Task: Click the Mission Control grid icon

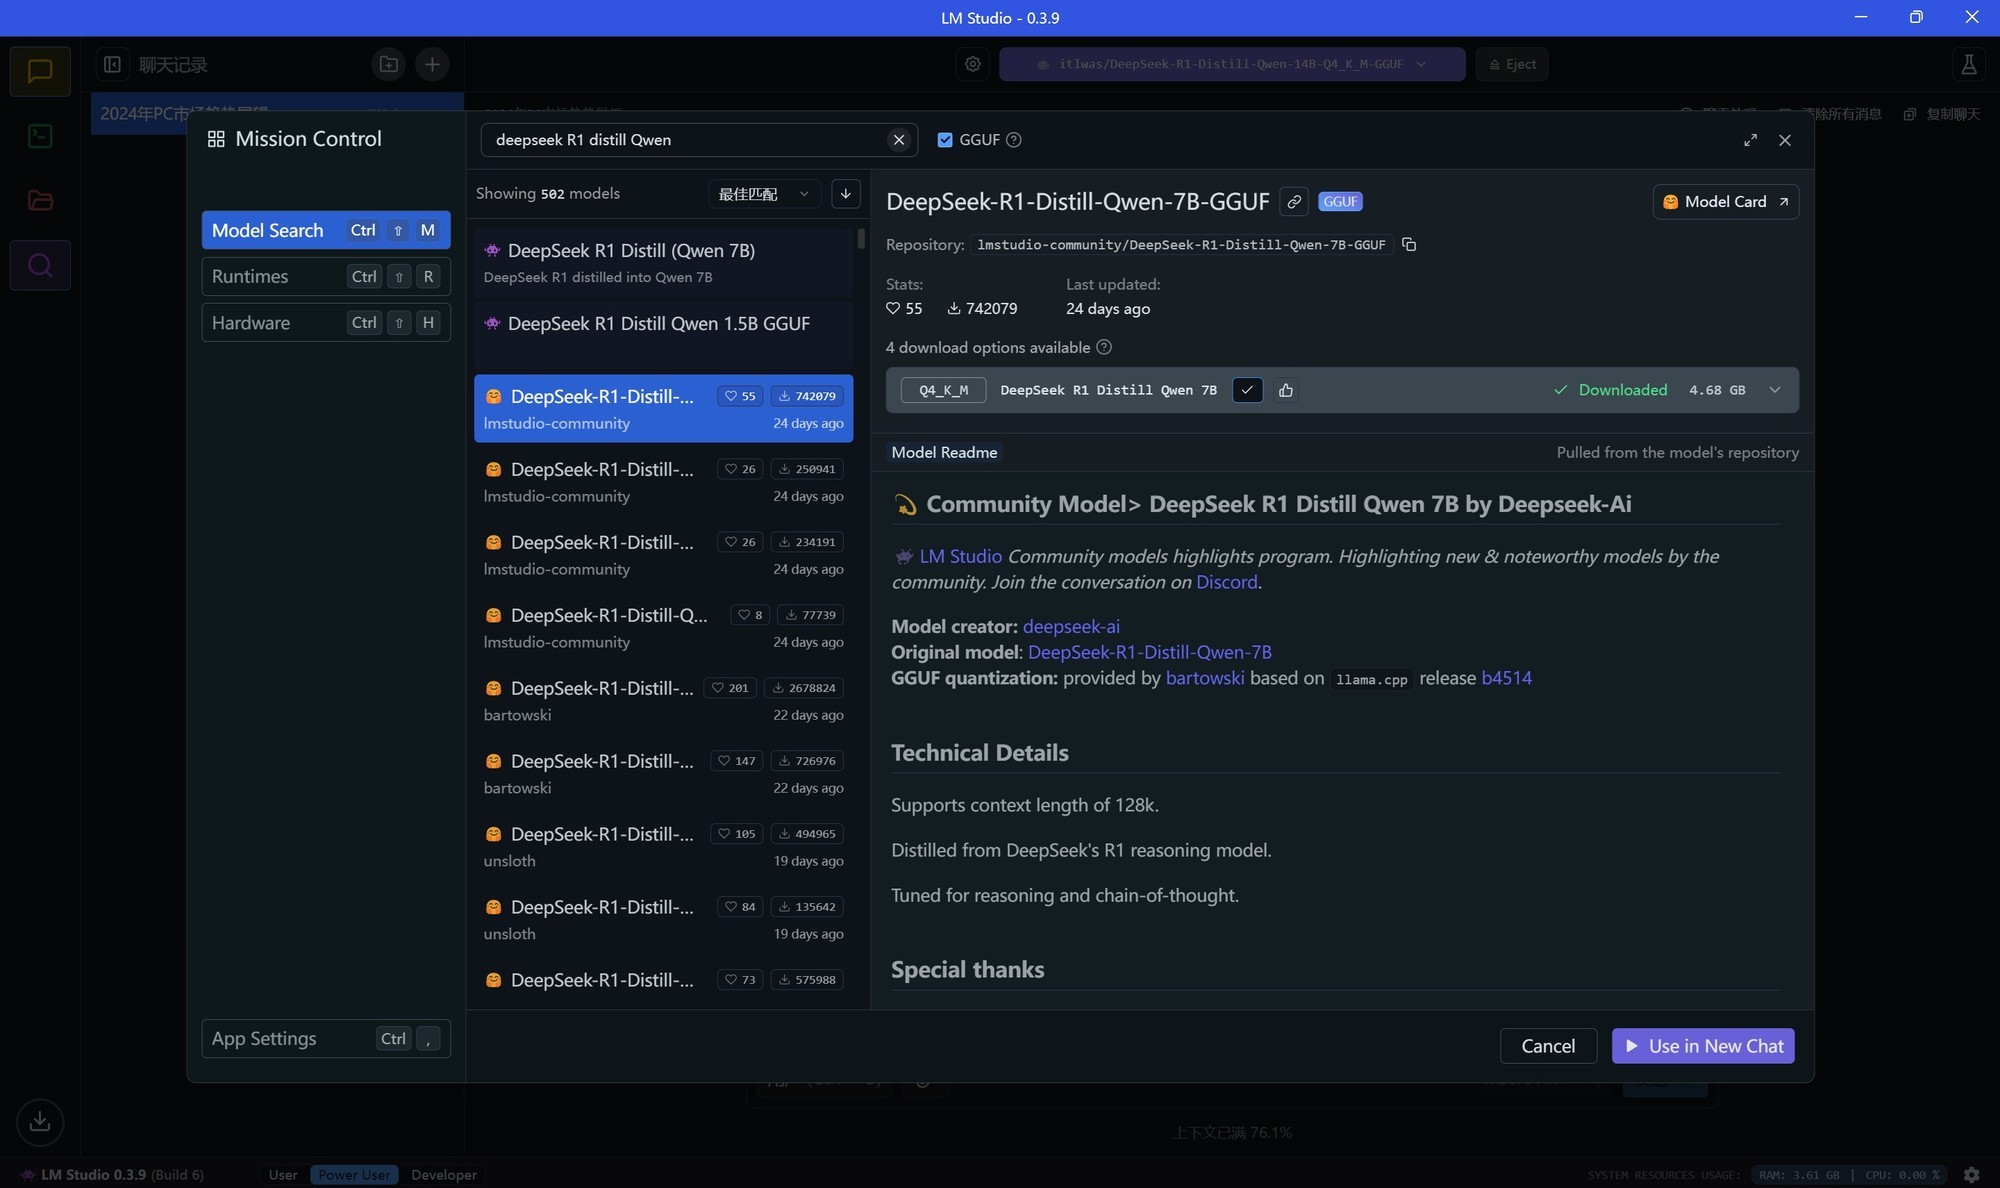Action: (x=216, y=139)
